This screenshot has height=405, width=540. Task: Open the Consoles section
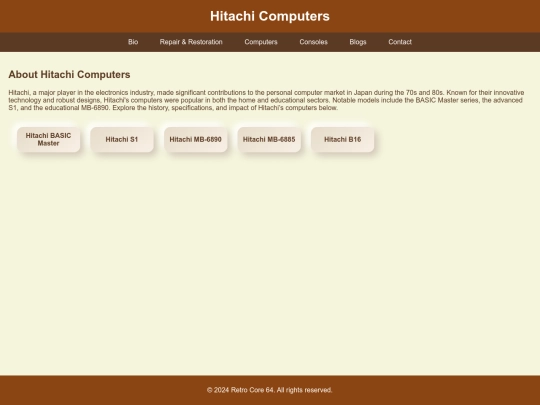tap(313, 42)
